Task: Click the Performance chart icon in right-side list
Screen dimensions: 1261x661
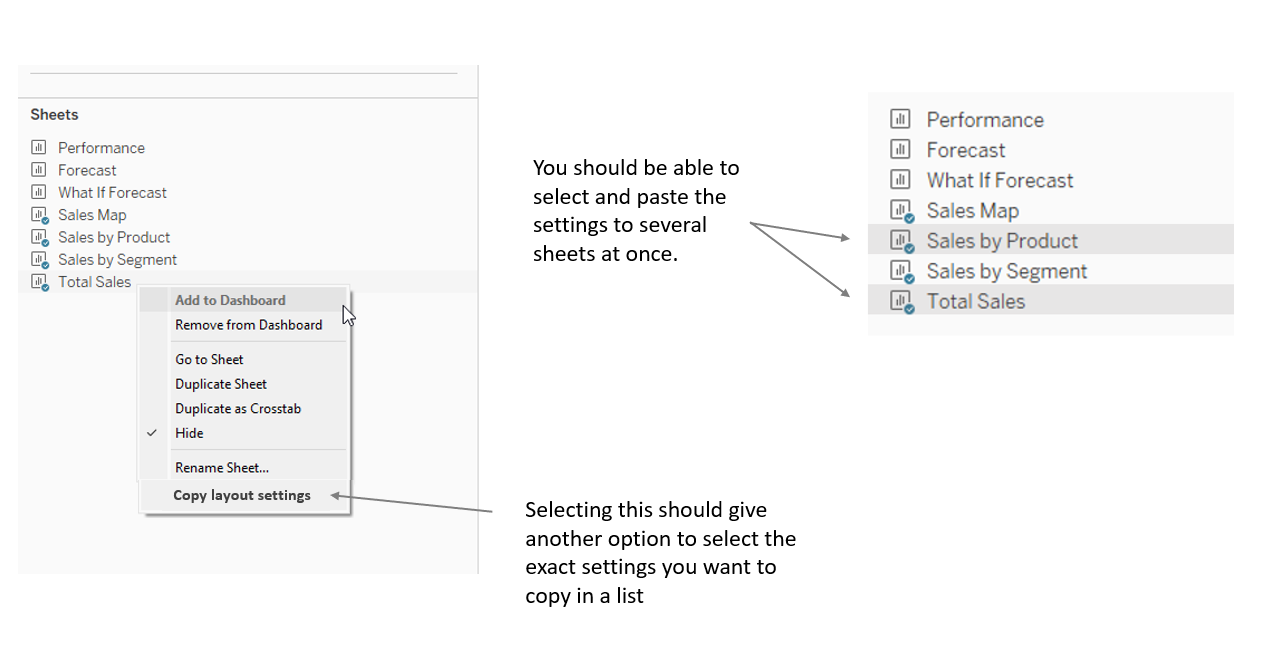Action: 900,119
